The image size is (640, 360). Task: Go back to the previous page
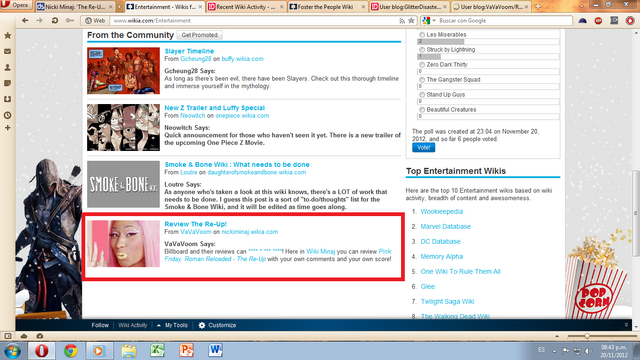point(25,20)
